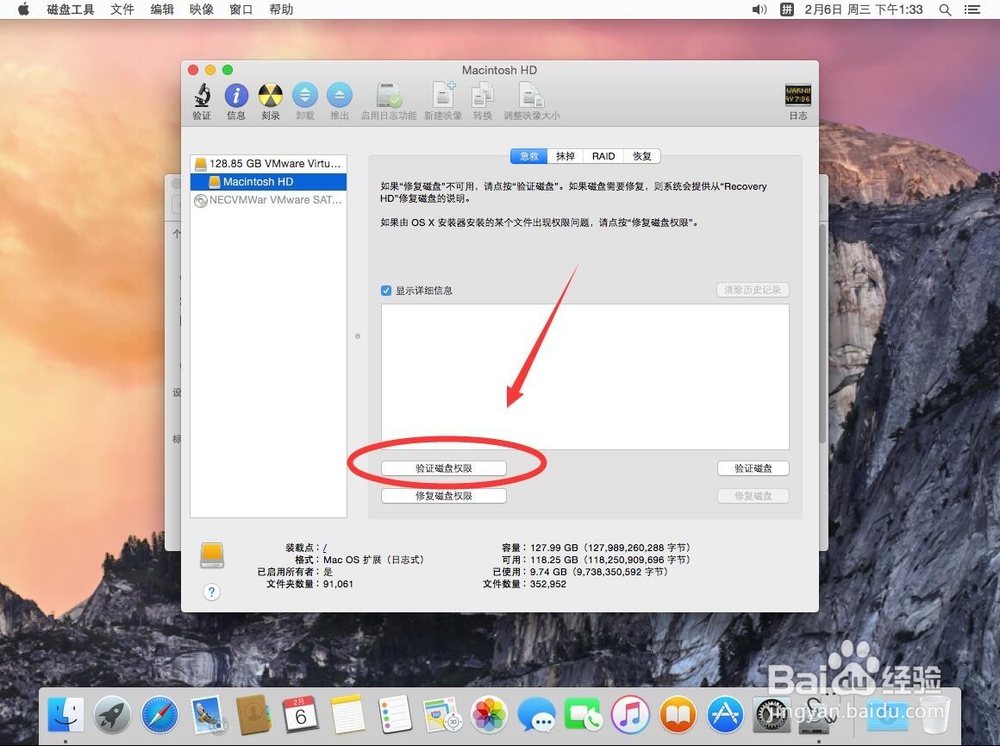Open Maps from the Dock

[442, 714]
